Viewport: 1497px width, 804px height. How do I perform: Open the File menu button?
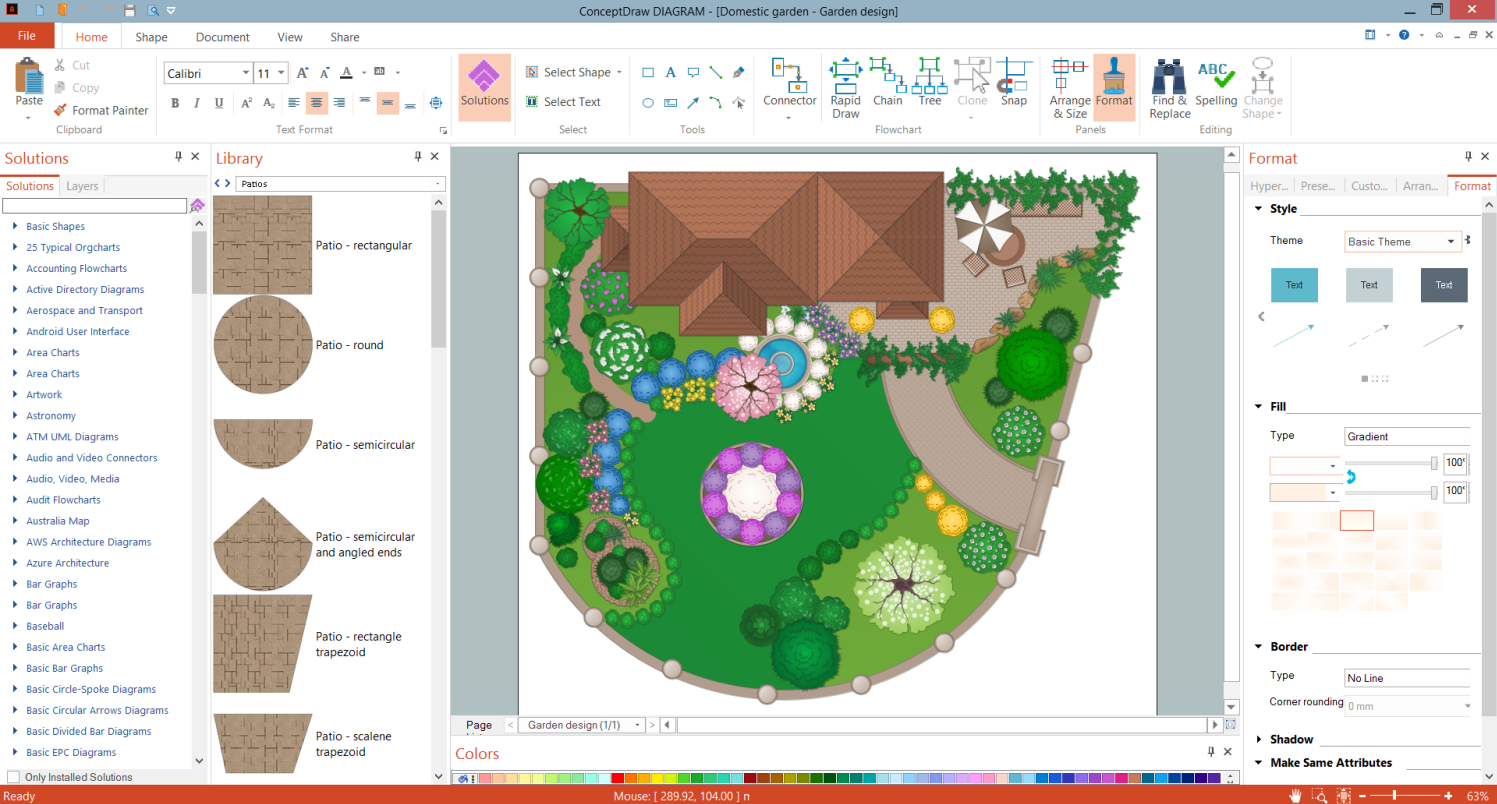tap(27, 36)
